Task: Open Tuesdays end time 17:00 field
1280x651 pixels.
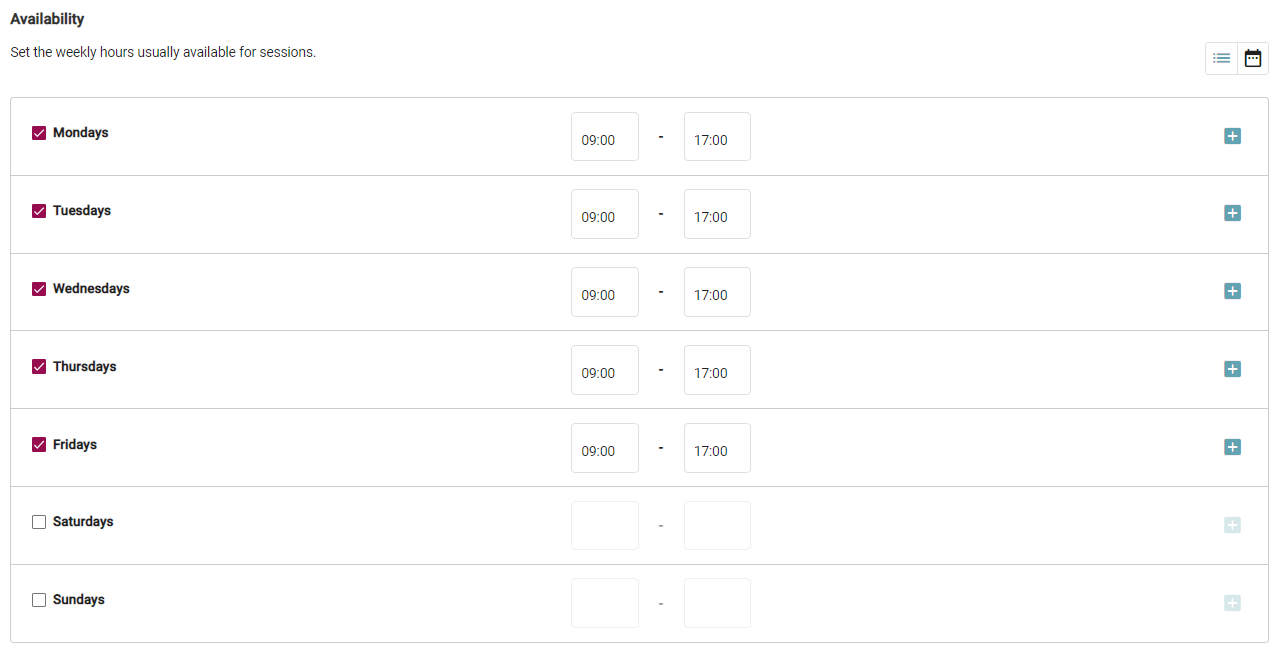Action: tap(717, 215)
